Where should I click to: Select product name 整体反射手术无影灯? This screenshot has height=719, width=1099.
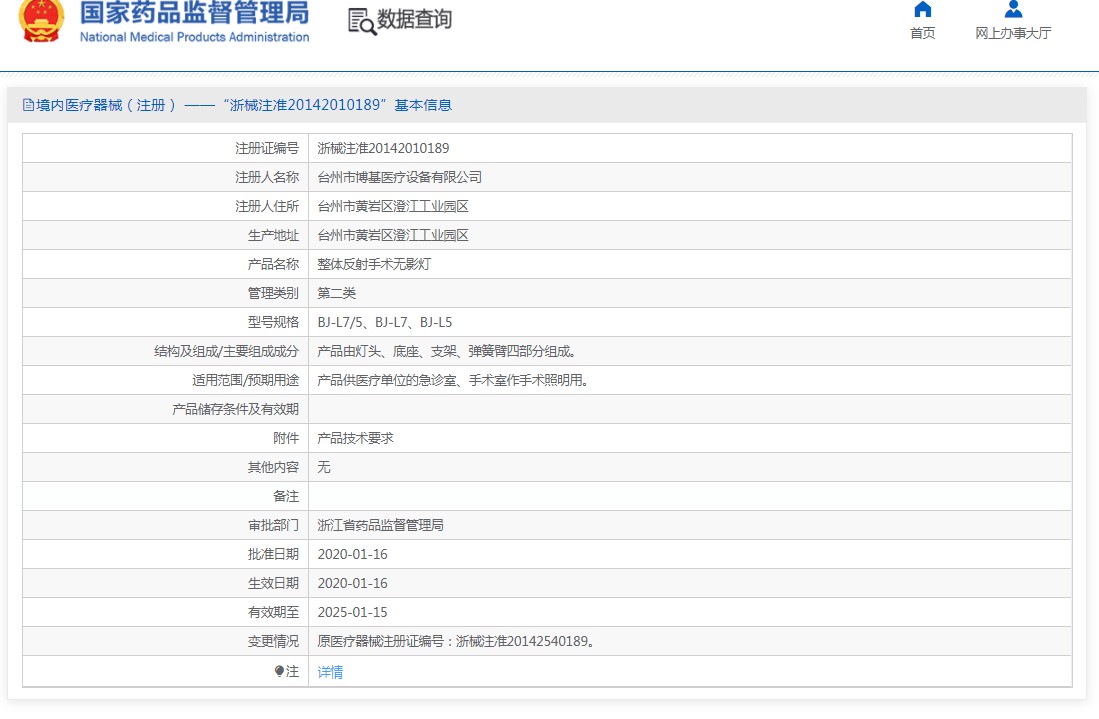374,264
